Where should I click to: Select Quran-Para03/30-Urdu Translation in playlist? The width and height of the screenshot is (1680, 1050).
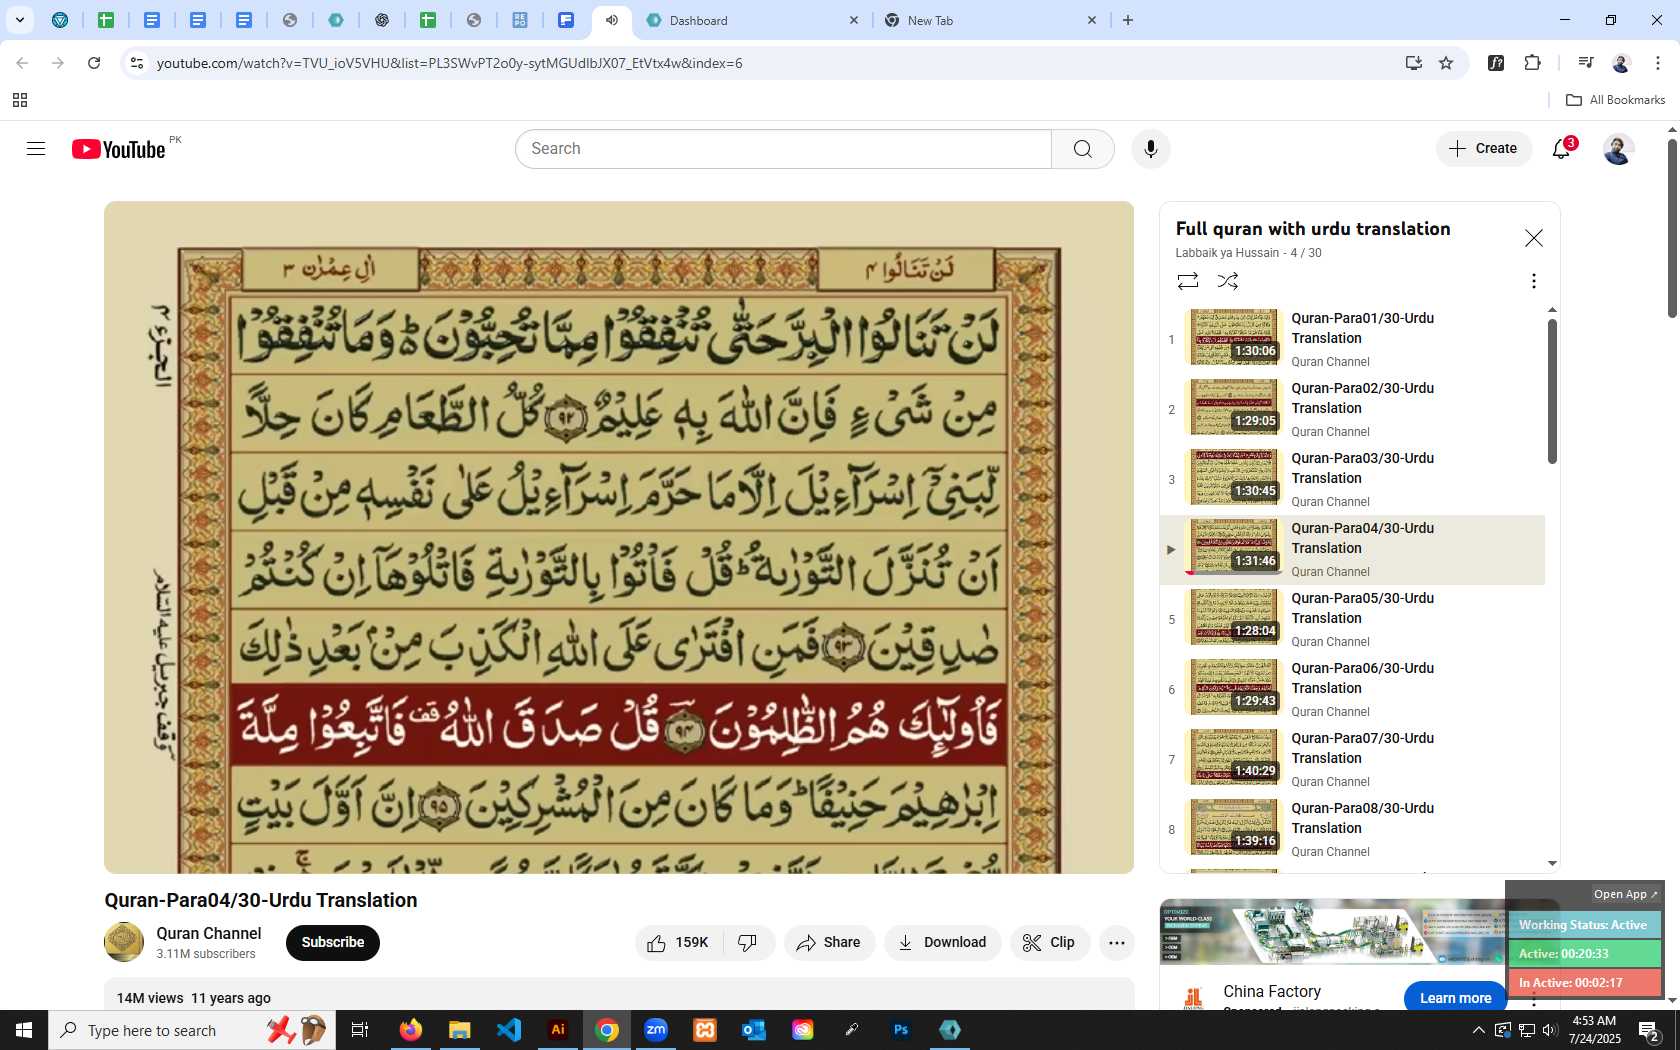click(1352, 480)
